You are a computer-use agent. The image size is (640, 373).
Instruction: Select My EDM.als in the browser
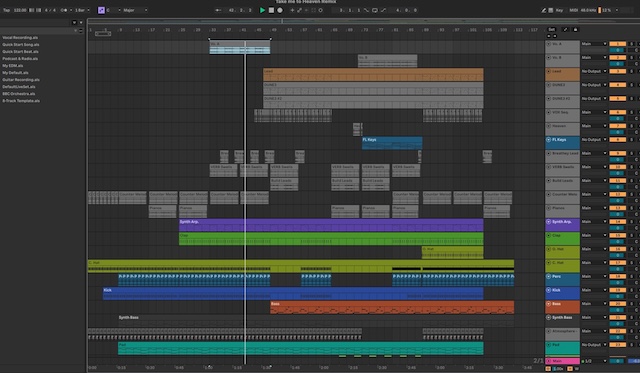(x=13, y=65)
